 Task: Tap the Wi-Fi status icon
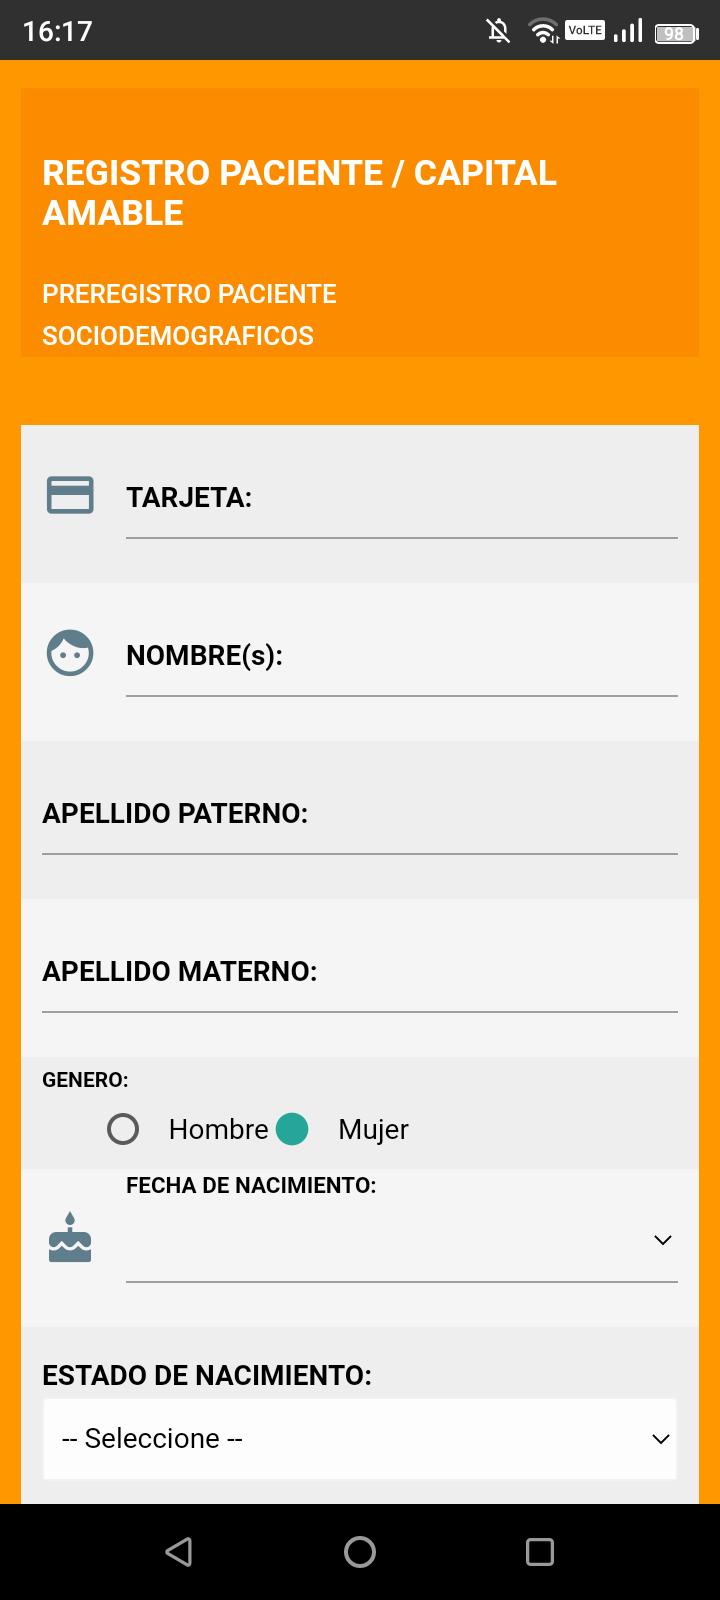544,31
